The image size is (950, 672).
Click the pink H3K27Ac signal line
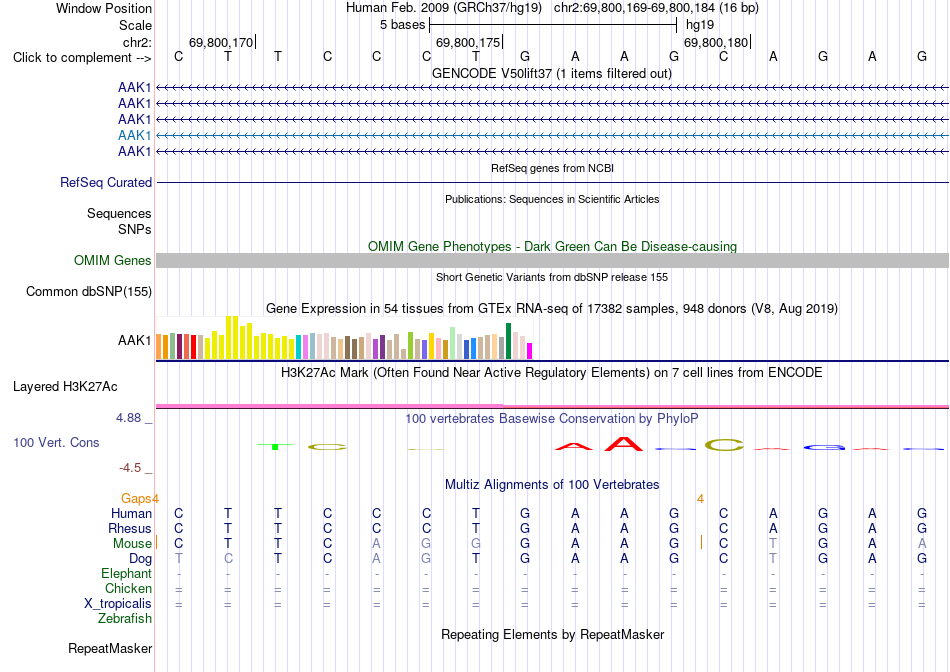click(x=553, y=406)
